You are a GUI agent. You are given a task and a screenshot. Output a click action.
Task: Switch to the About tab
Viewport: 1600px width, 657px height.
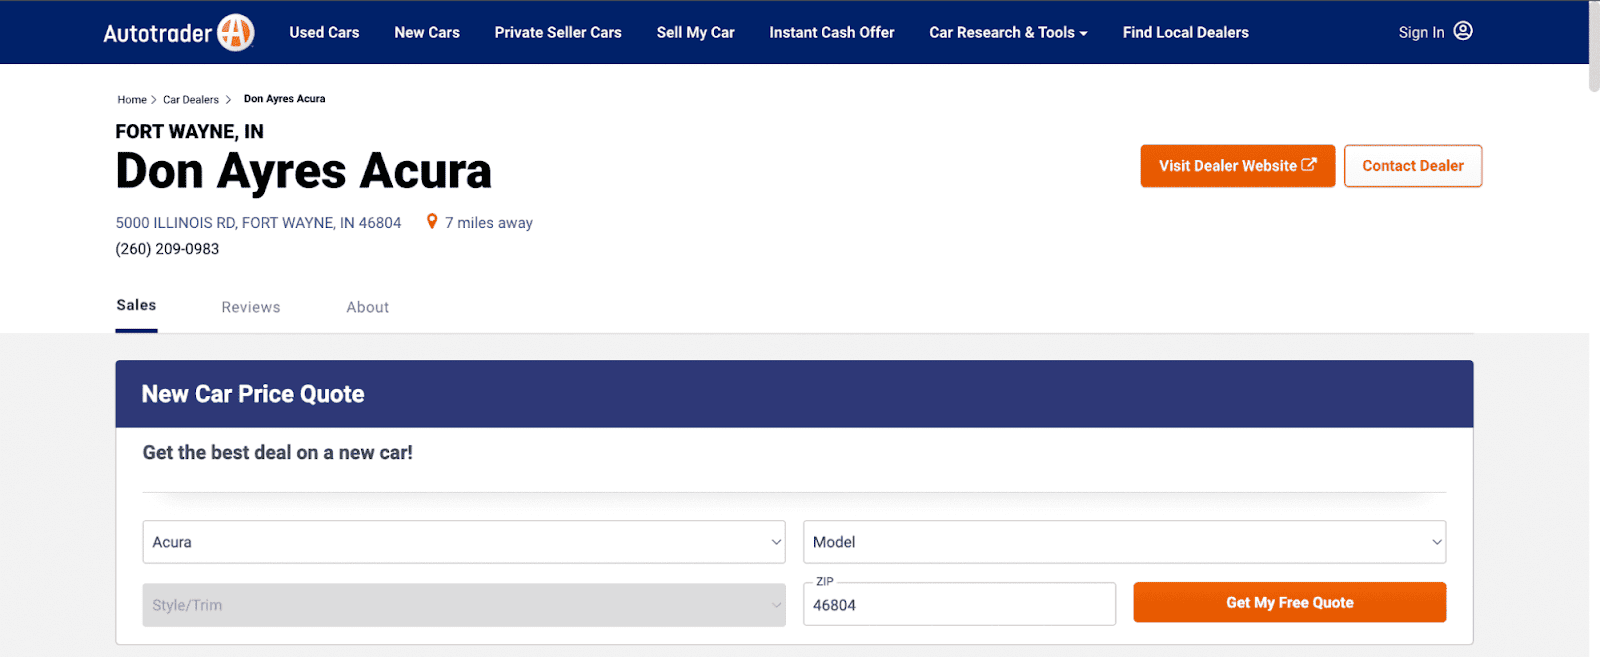pyautogui.click(x=368, y=307)
